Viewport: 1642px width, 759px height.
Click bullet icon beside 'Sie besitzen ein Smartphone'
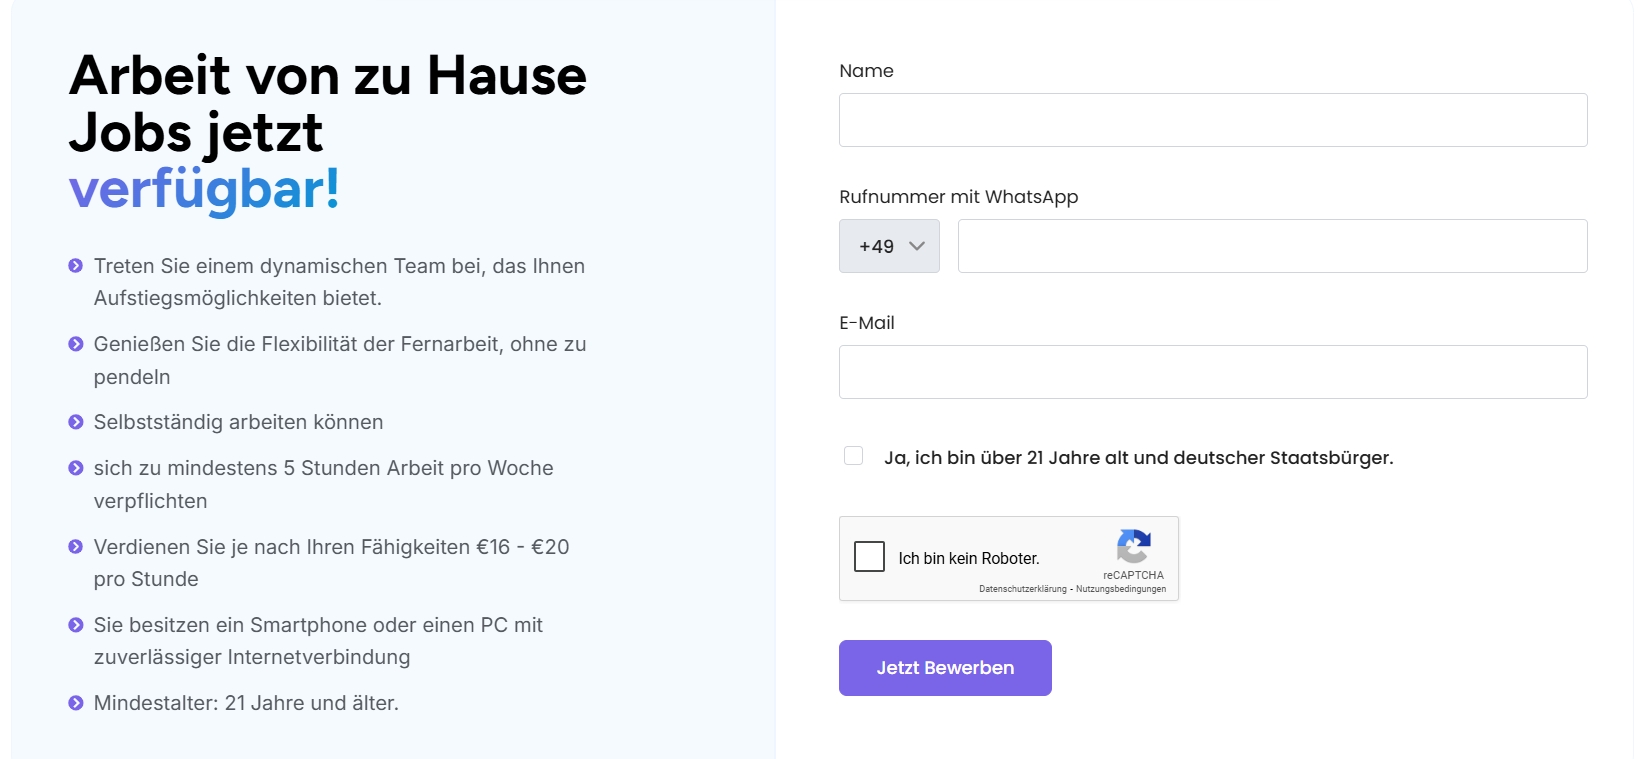[x=75, y=625]
